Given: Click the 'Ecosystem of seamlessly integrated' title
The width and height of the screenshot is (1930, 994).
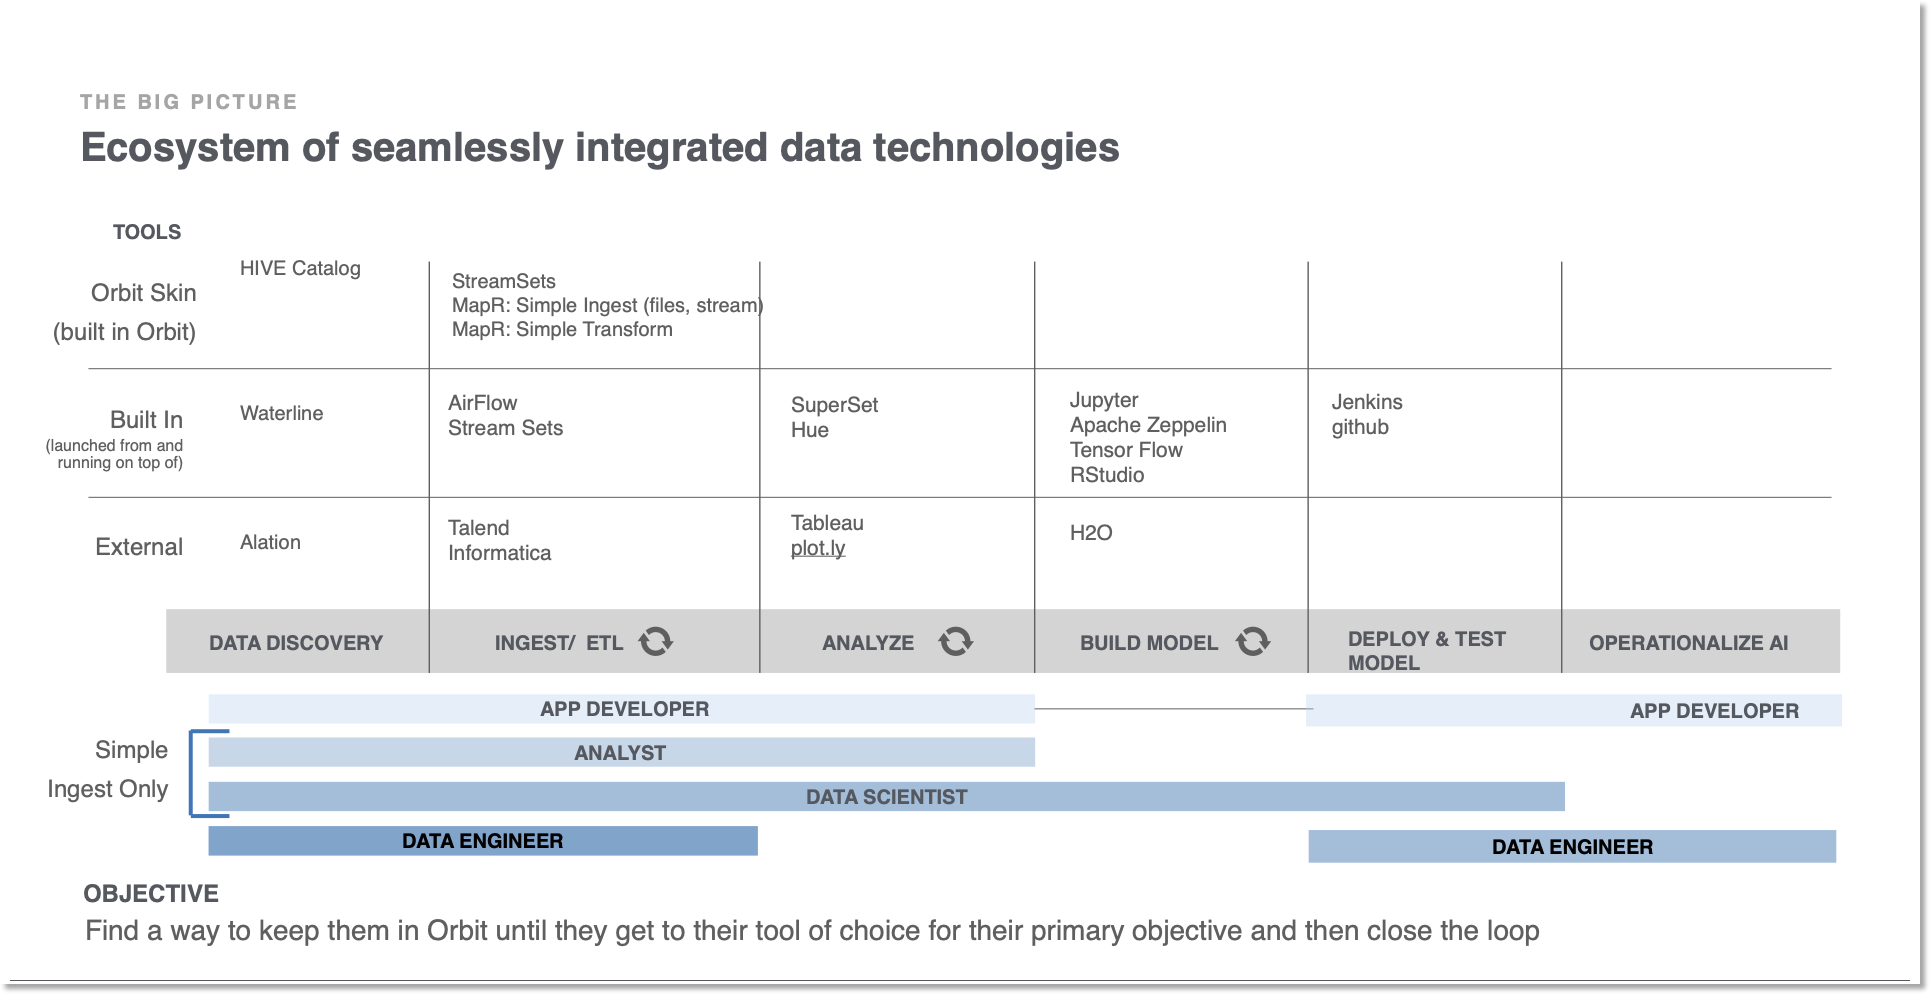Looking at the screenshot, I should pos(600,148).
